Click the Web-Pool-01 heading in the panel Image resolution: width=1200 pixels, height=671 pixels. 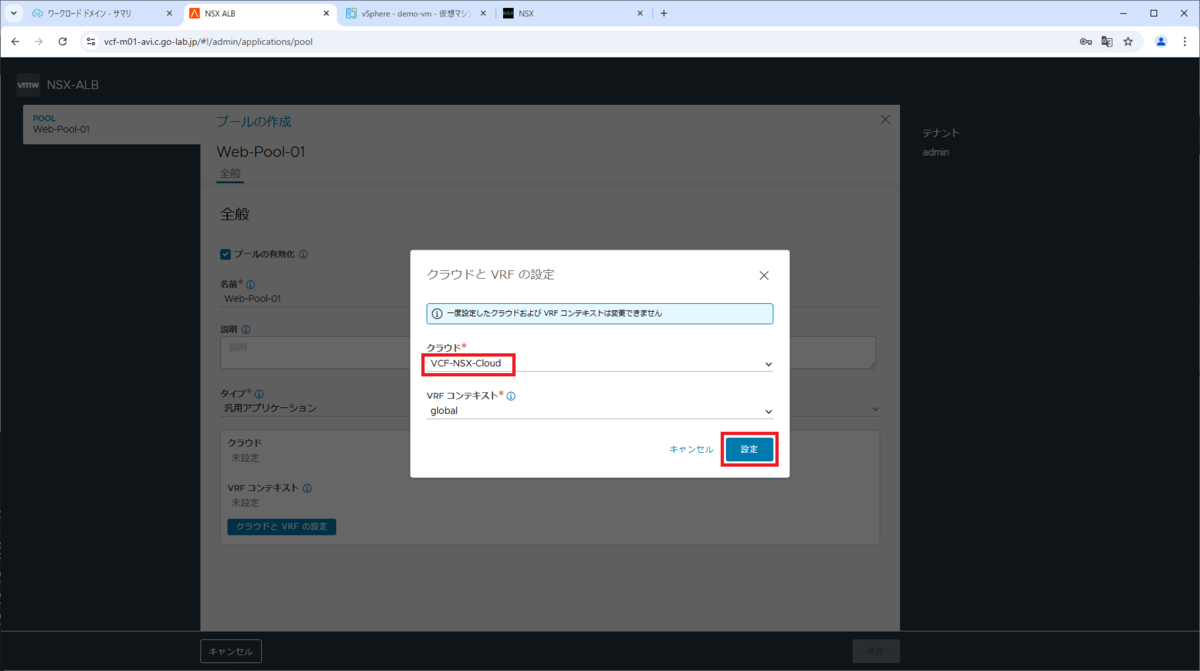(261, 152)
